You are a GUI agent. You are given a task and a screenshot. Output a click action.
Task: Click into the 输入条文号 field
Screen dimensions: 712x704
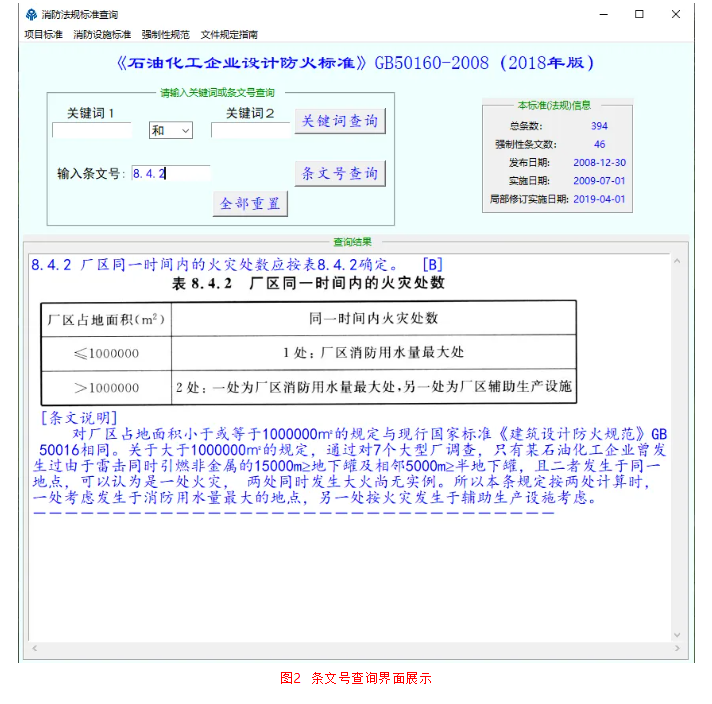(171, 173)
